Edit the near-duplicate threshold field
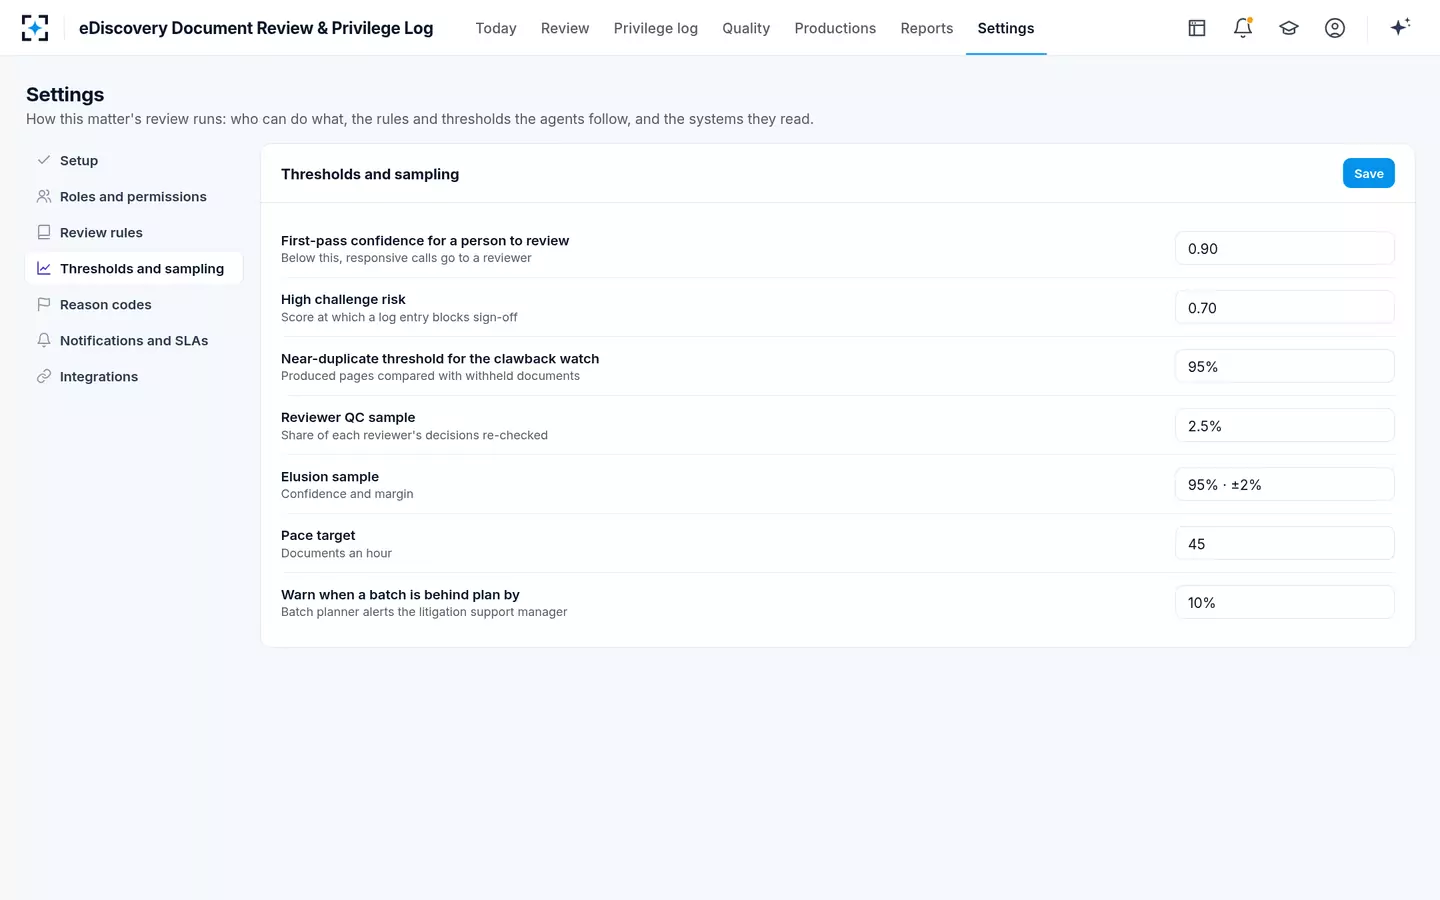The height and width of the screenshot is (900, 1440). (x=1284, y=366)
